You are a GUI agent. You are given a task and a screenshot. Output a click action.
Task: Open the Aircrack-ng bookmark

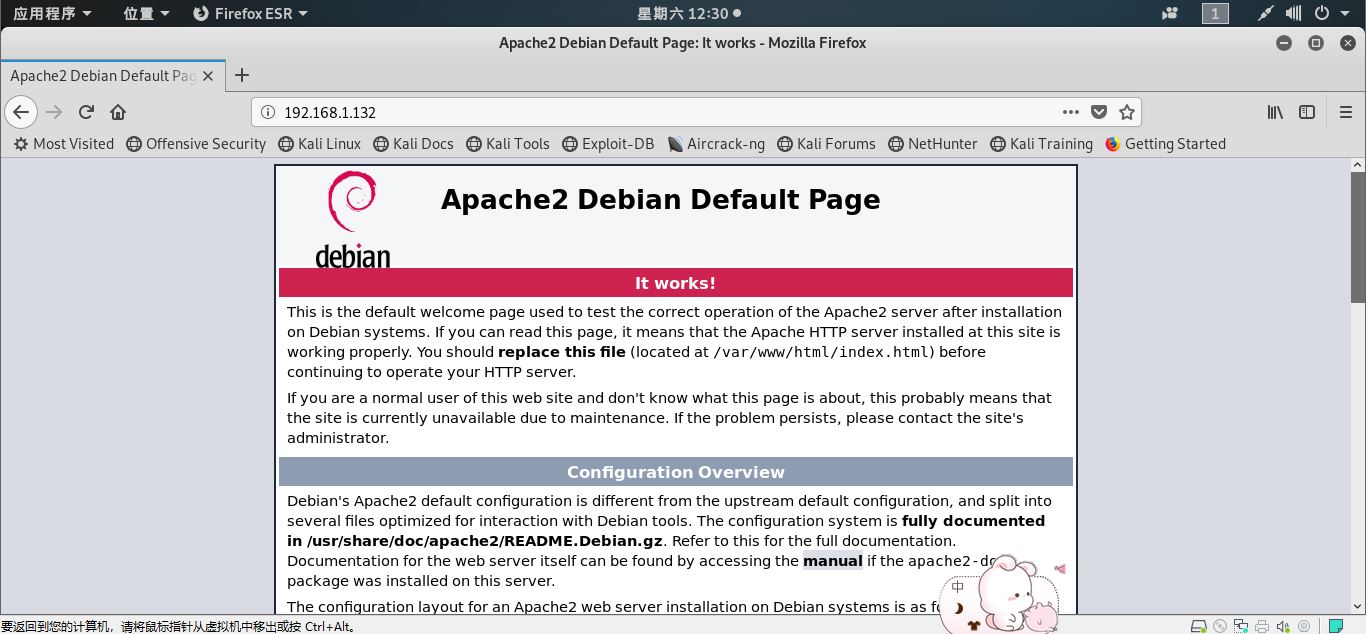coord(716,144)
